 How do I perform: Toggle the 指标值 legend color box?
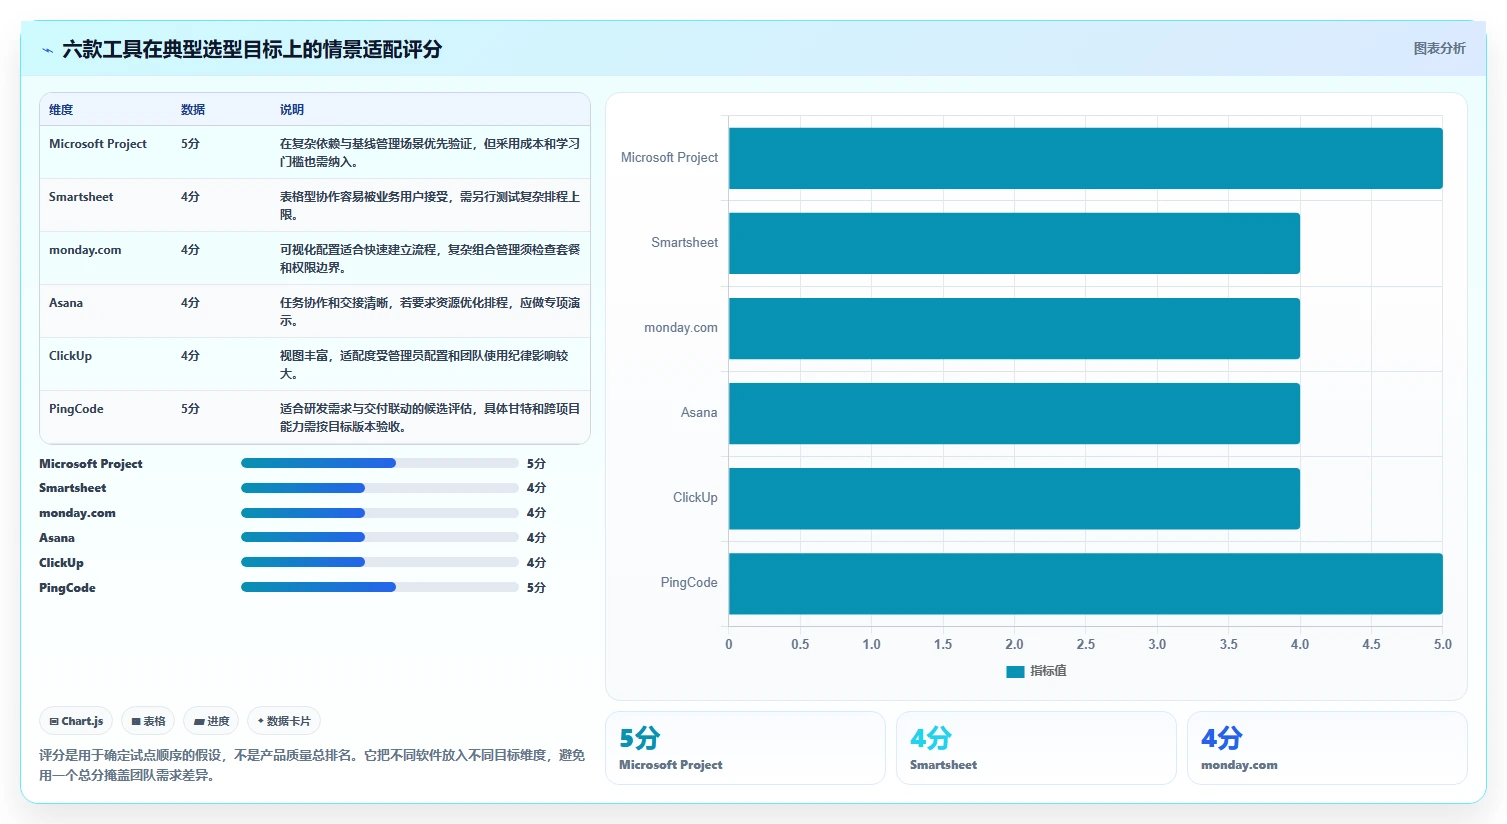click(1015, 671)
